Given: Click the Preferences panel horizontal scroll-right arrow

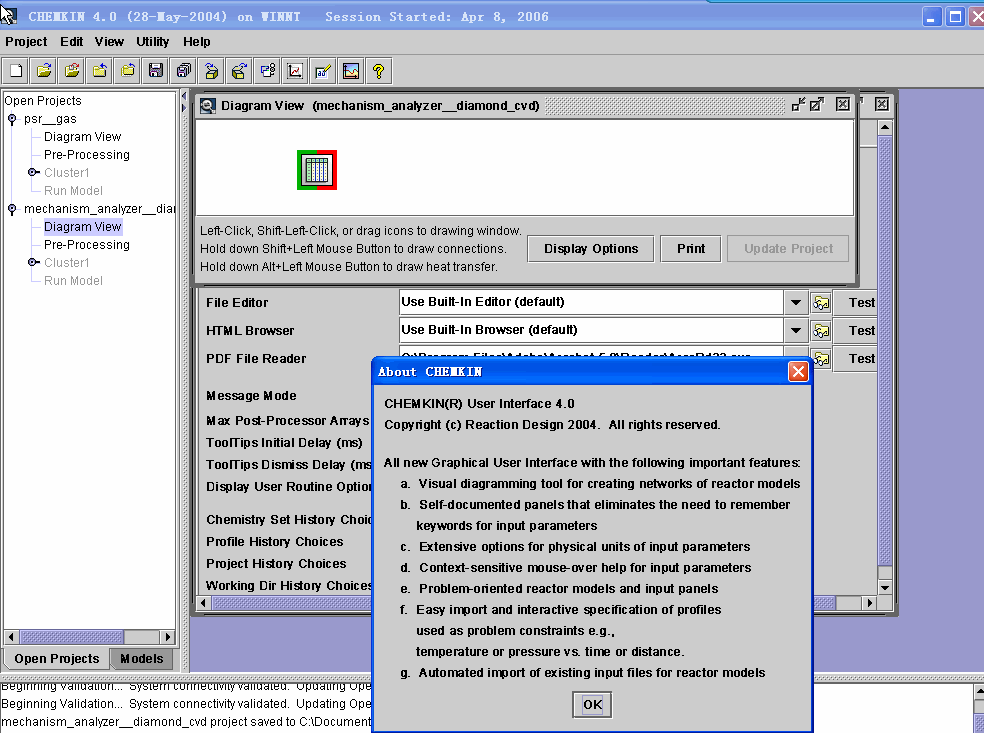Looking at the screenshot, I should click(869, 603).
